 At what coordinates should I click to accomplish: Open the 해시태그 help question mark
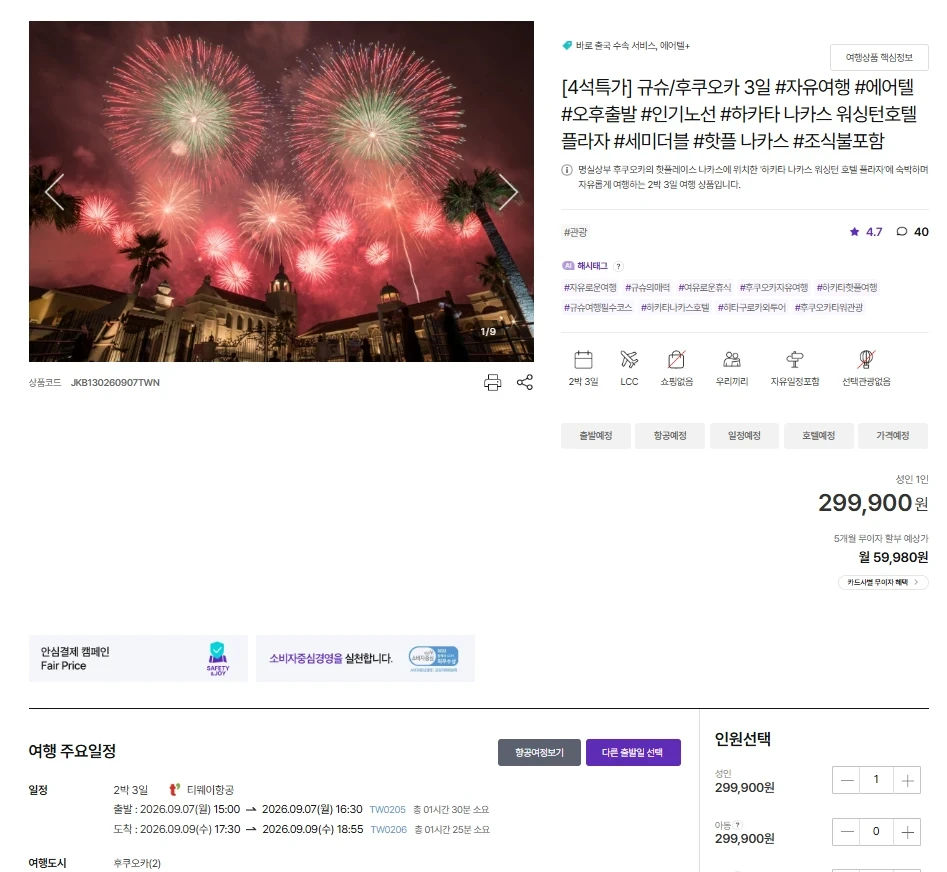[618, 266]
